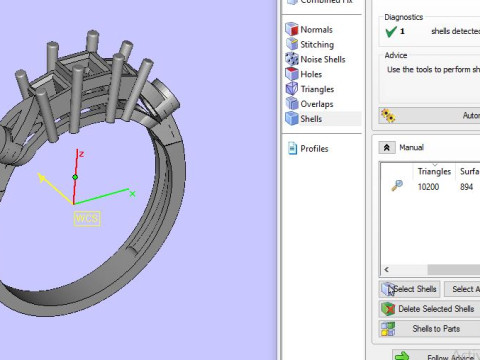Click the Shells to Parts icon
480x360 pixels.
click(x=388, y=329)
